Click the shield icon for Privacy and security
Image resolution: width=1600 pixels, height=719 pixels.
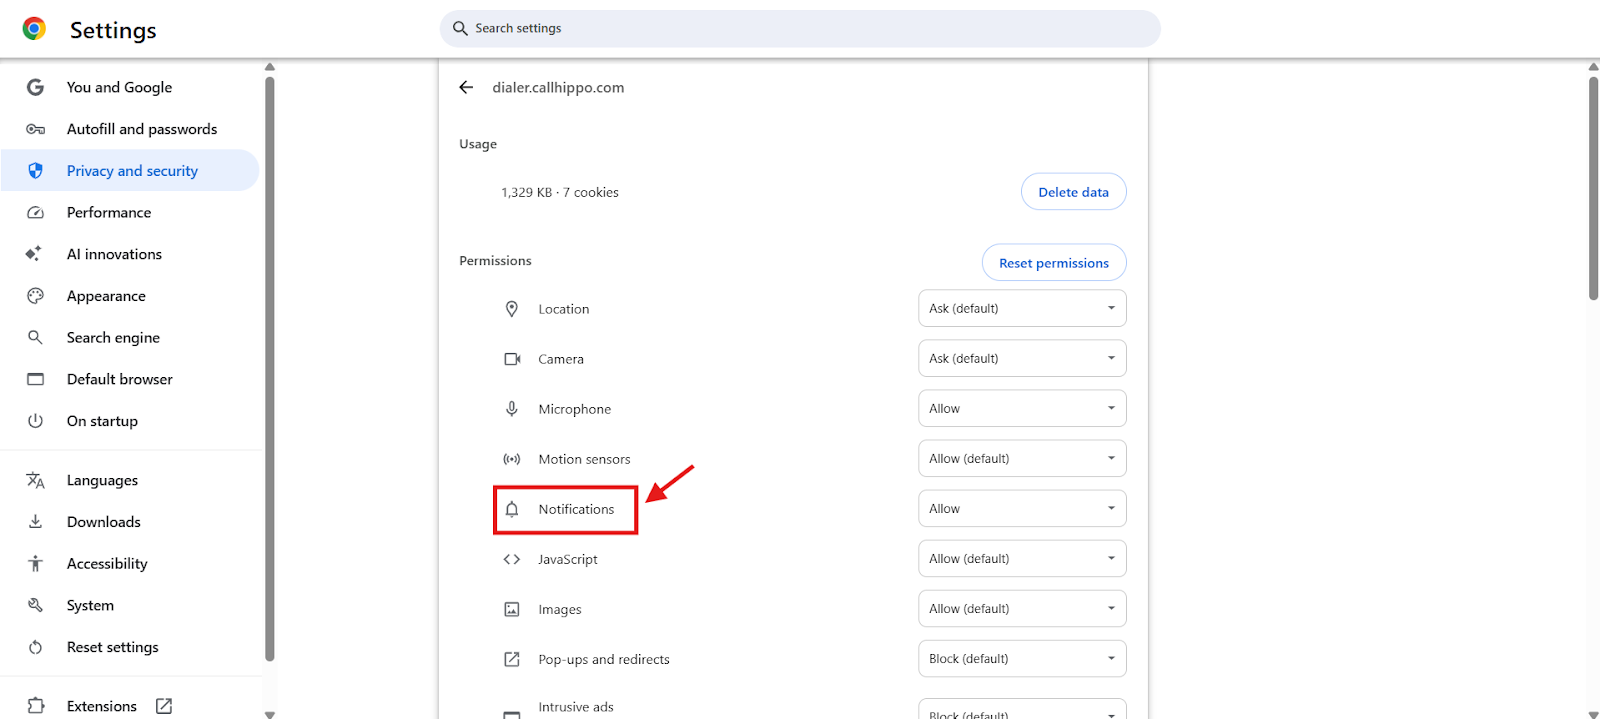pos(35,171)
